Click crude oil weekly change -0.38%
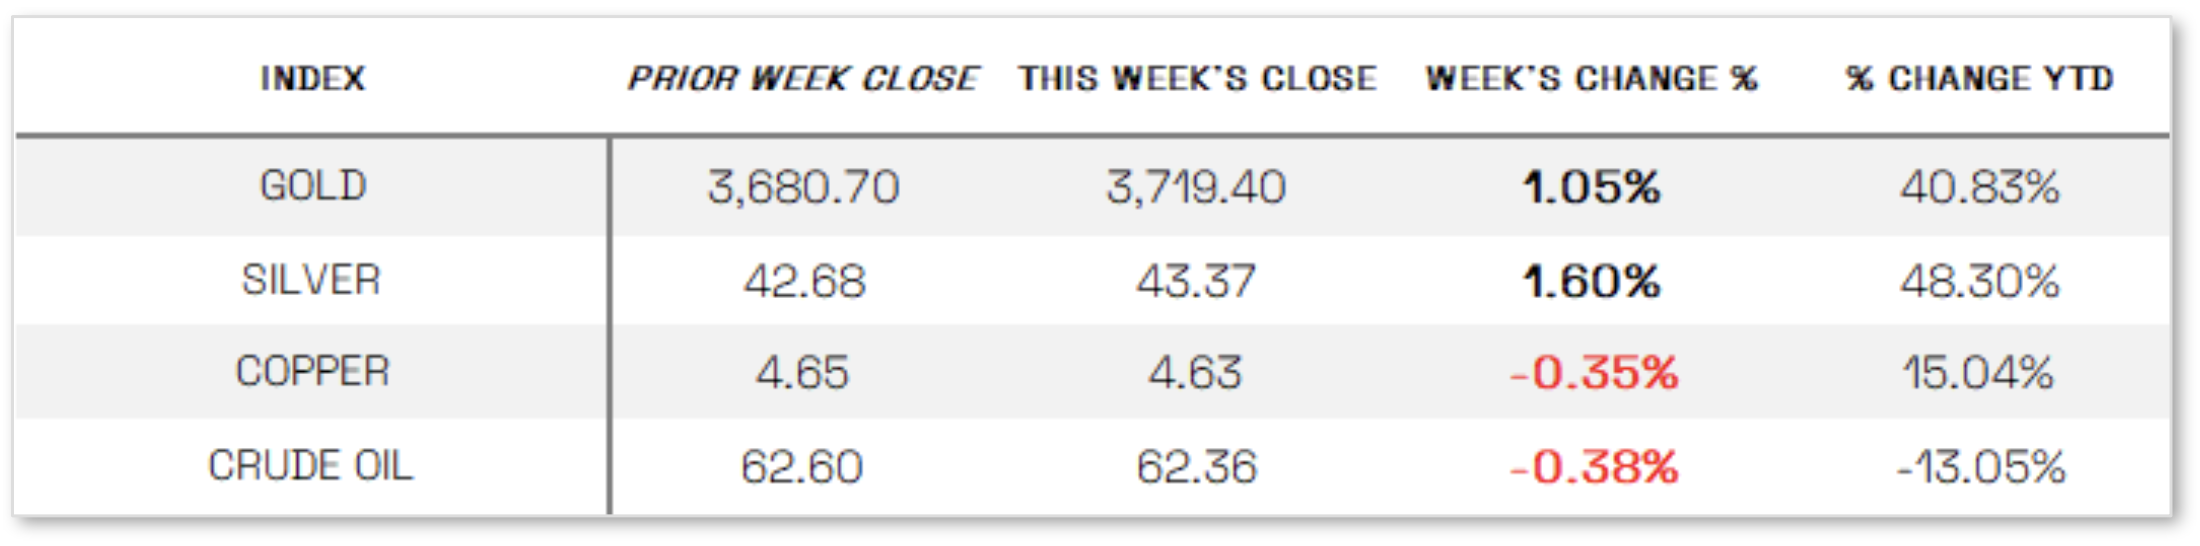This screenshot has width=2200, height=546. pyautogui.click(x=1593, y=467)
